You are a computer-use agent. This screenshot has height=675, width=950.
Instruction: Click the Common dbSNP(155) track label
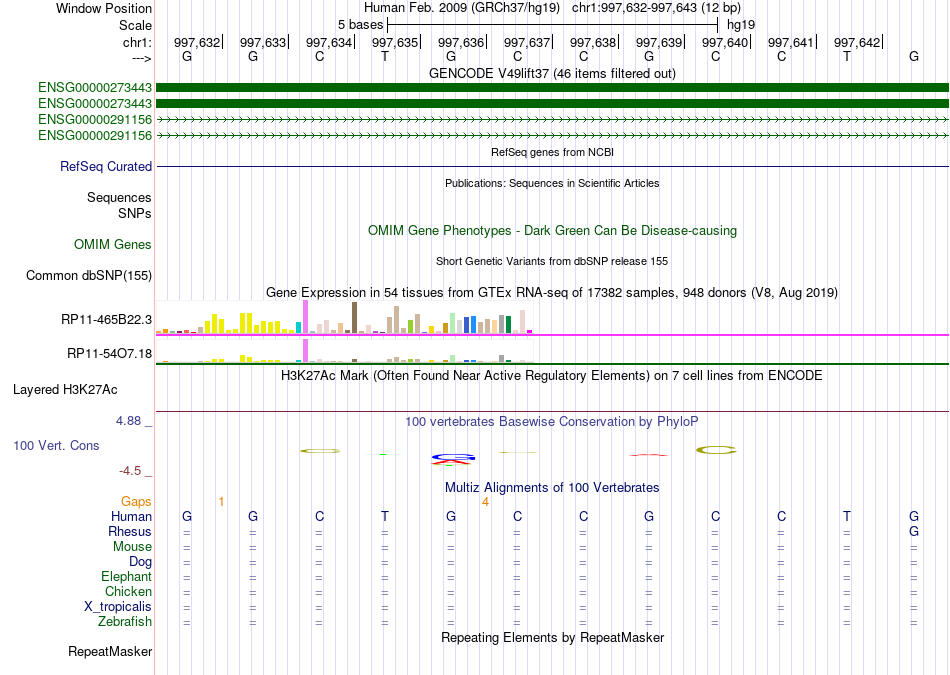point(88,276)
